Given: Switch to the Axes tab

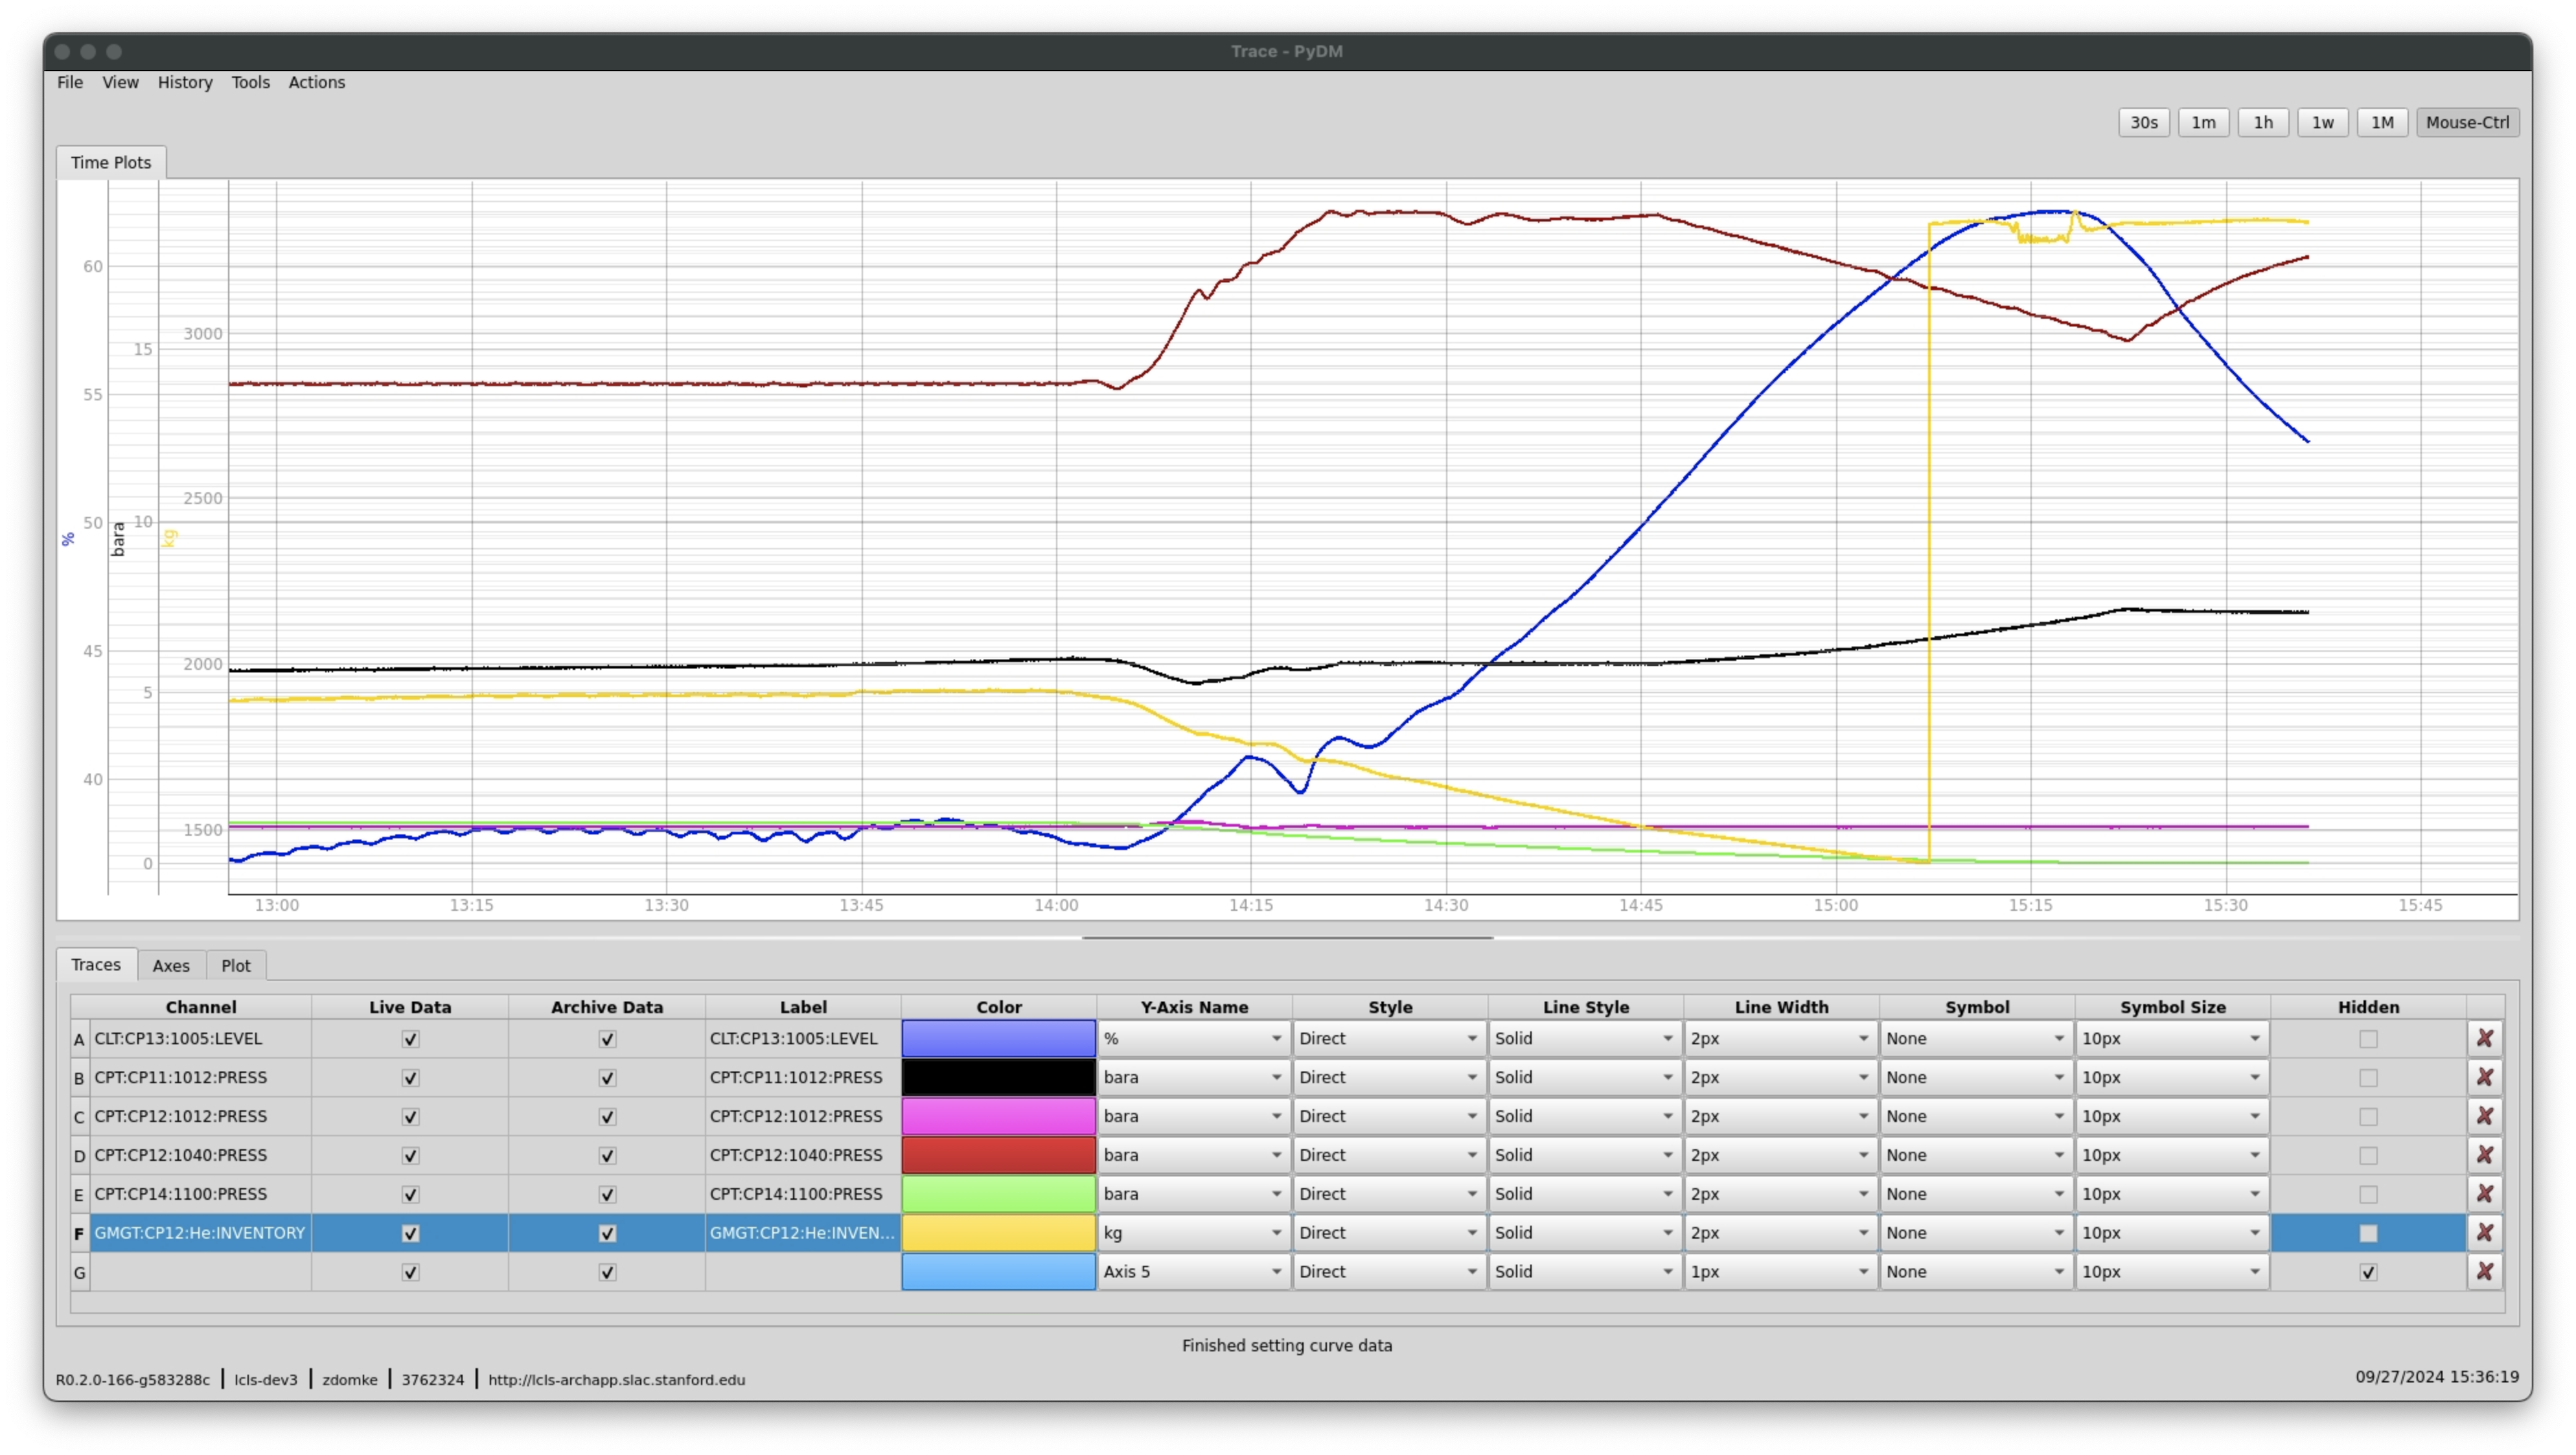Looking at the screenshot, I should click(x=171, y=965).
